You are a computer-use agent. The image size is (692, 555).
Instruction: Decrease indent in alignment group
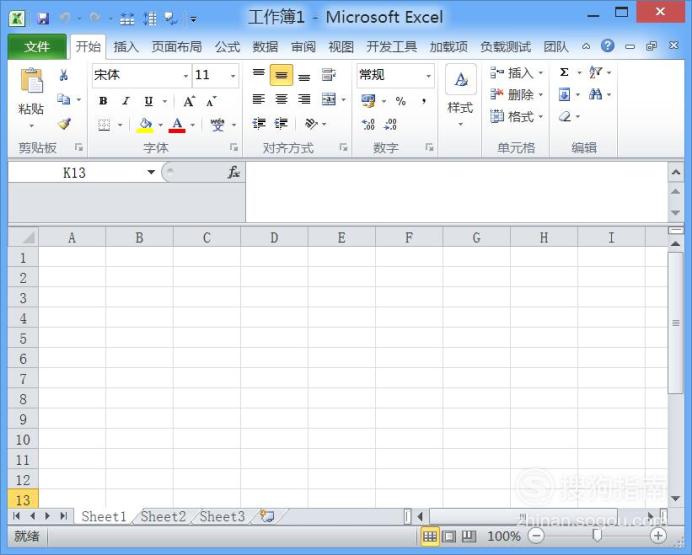(259, 124)
